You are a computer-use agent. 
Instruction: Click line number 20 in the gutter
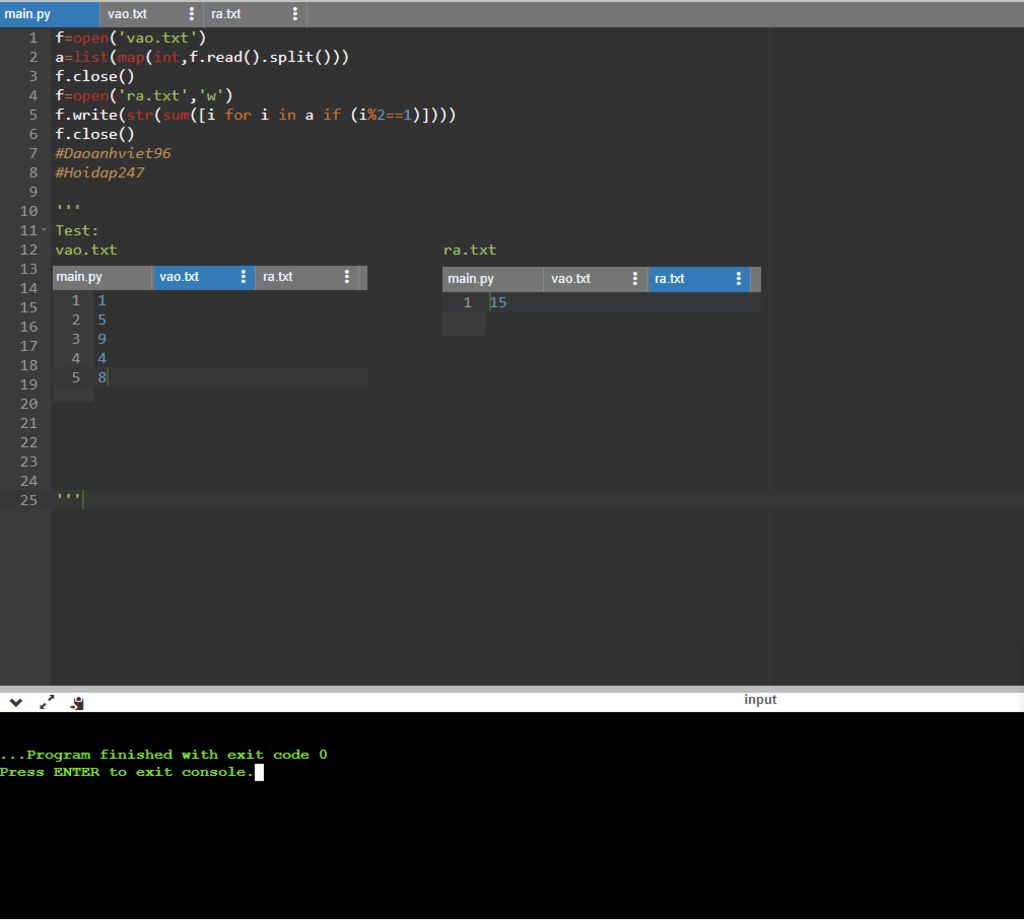[x=29, y=404]
